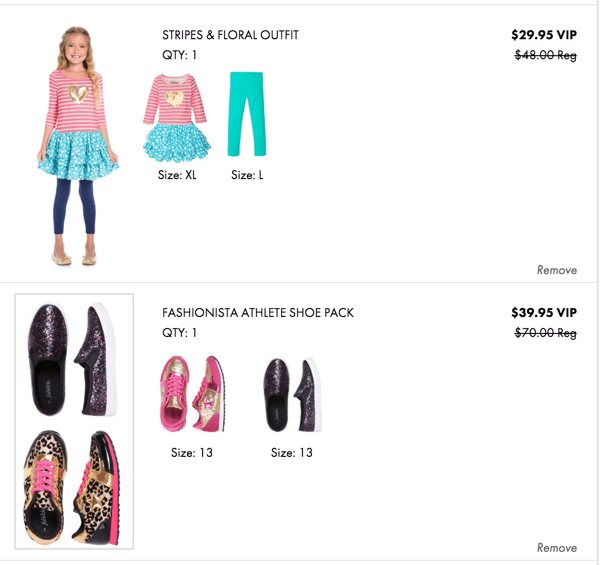Click the shoe pack QTY: 1 text

(x=179, y=333)
